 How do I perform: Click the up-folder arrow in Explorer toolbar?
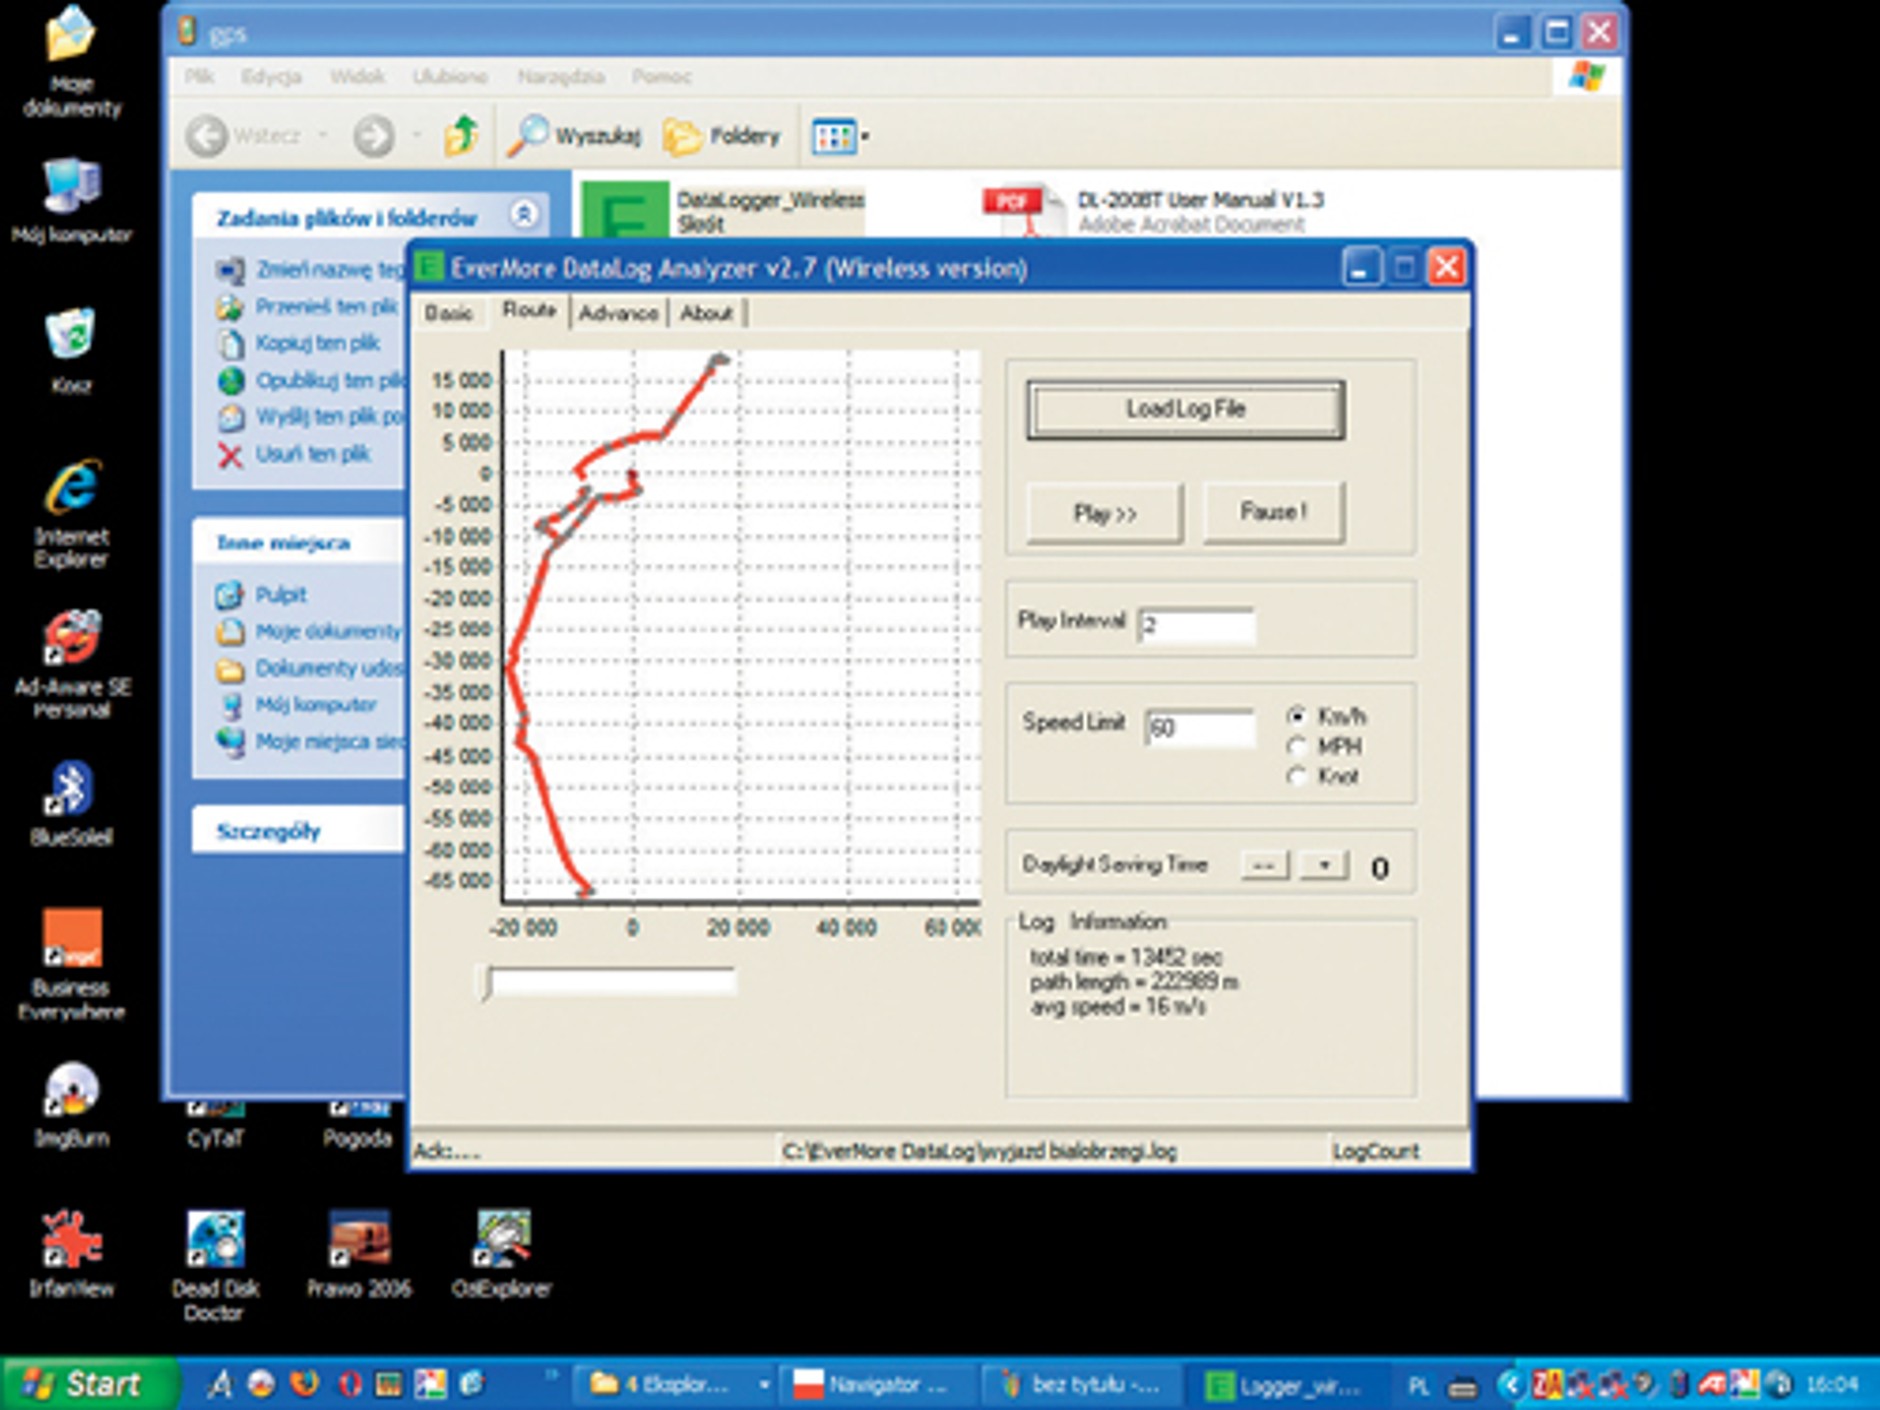461,136
